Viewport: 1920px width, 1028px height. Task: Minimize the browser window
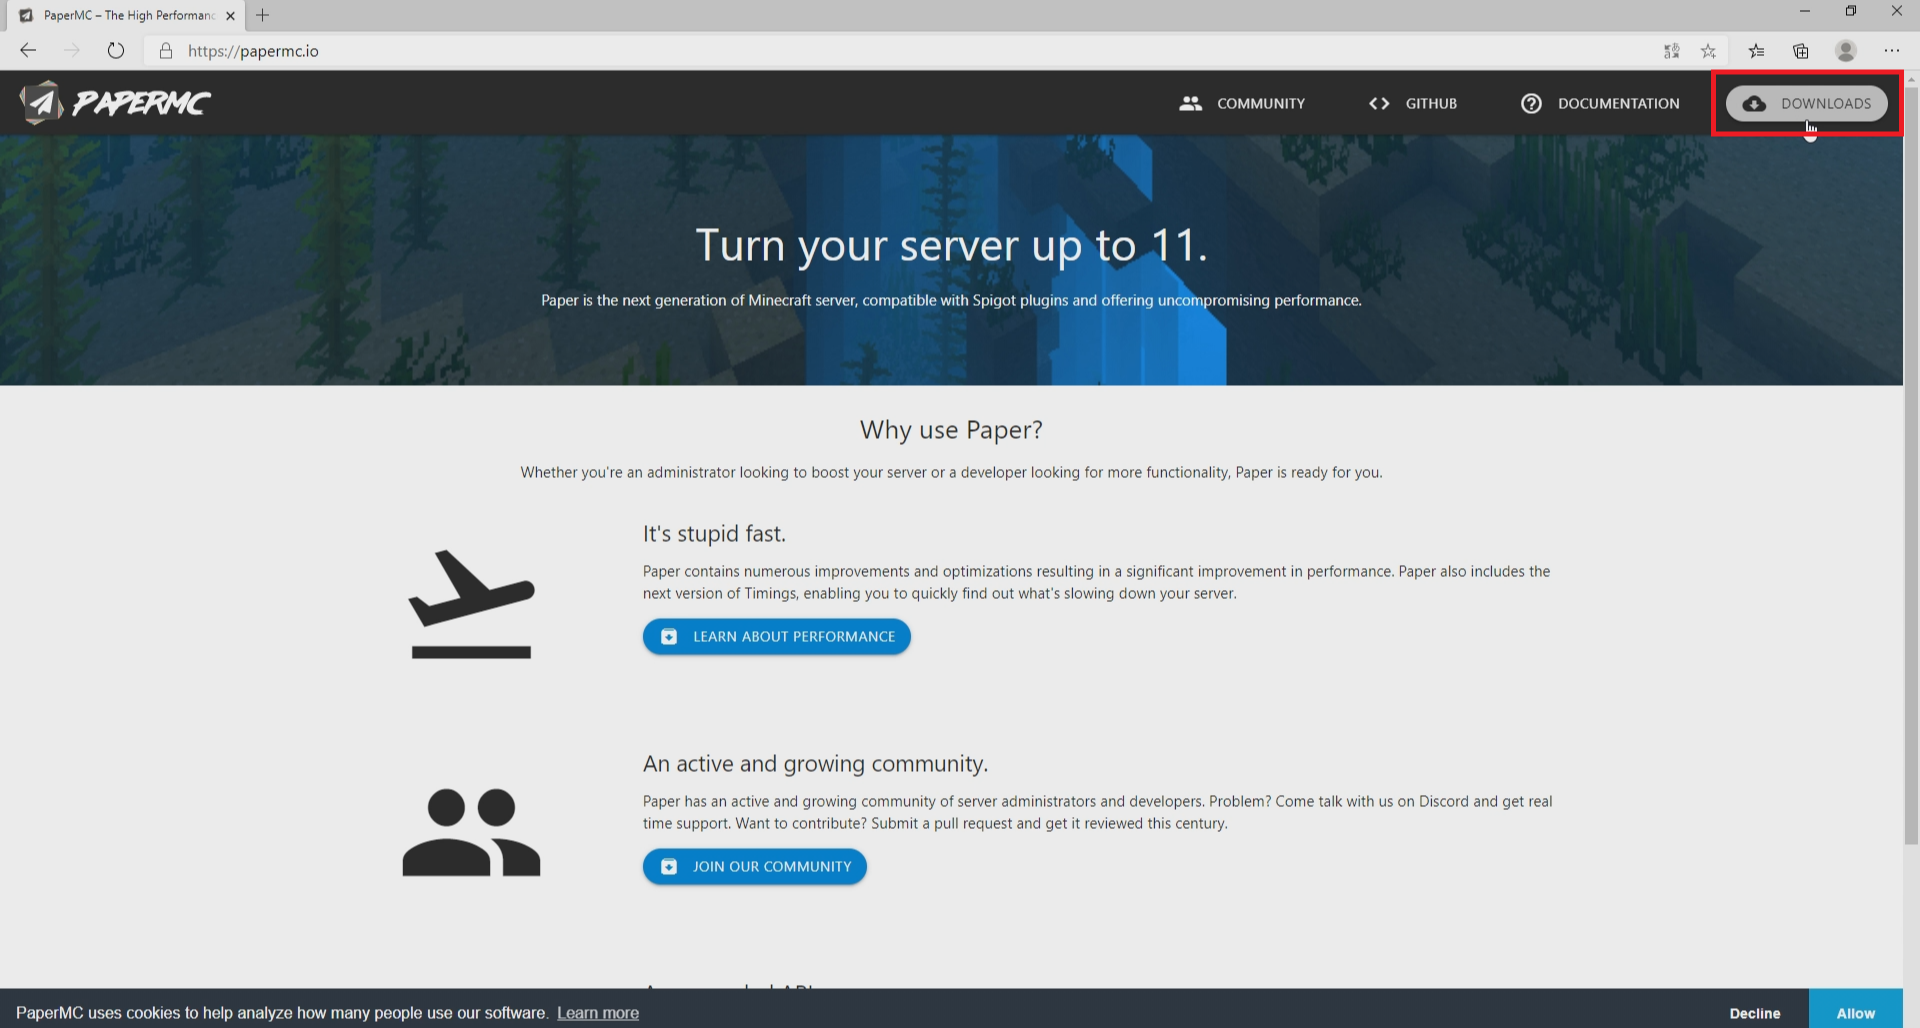[x=1805, y=12]
